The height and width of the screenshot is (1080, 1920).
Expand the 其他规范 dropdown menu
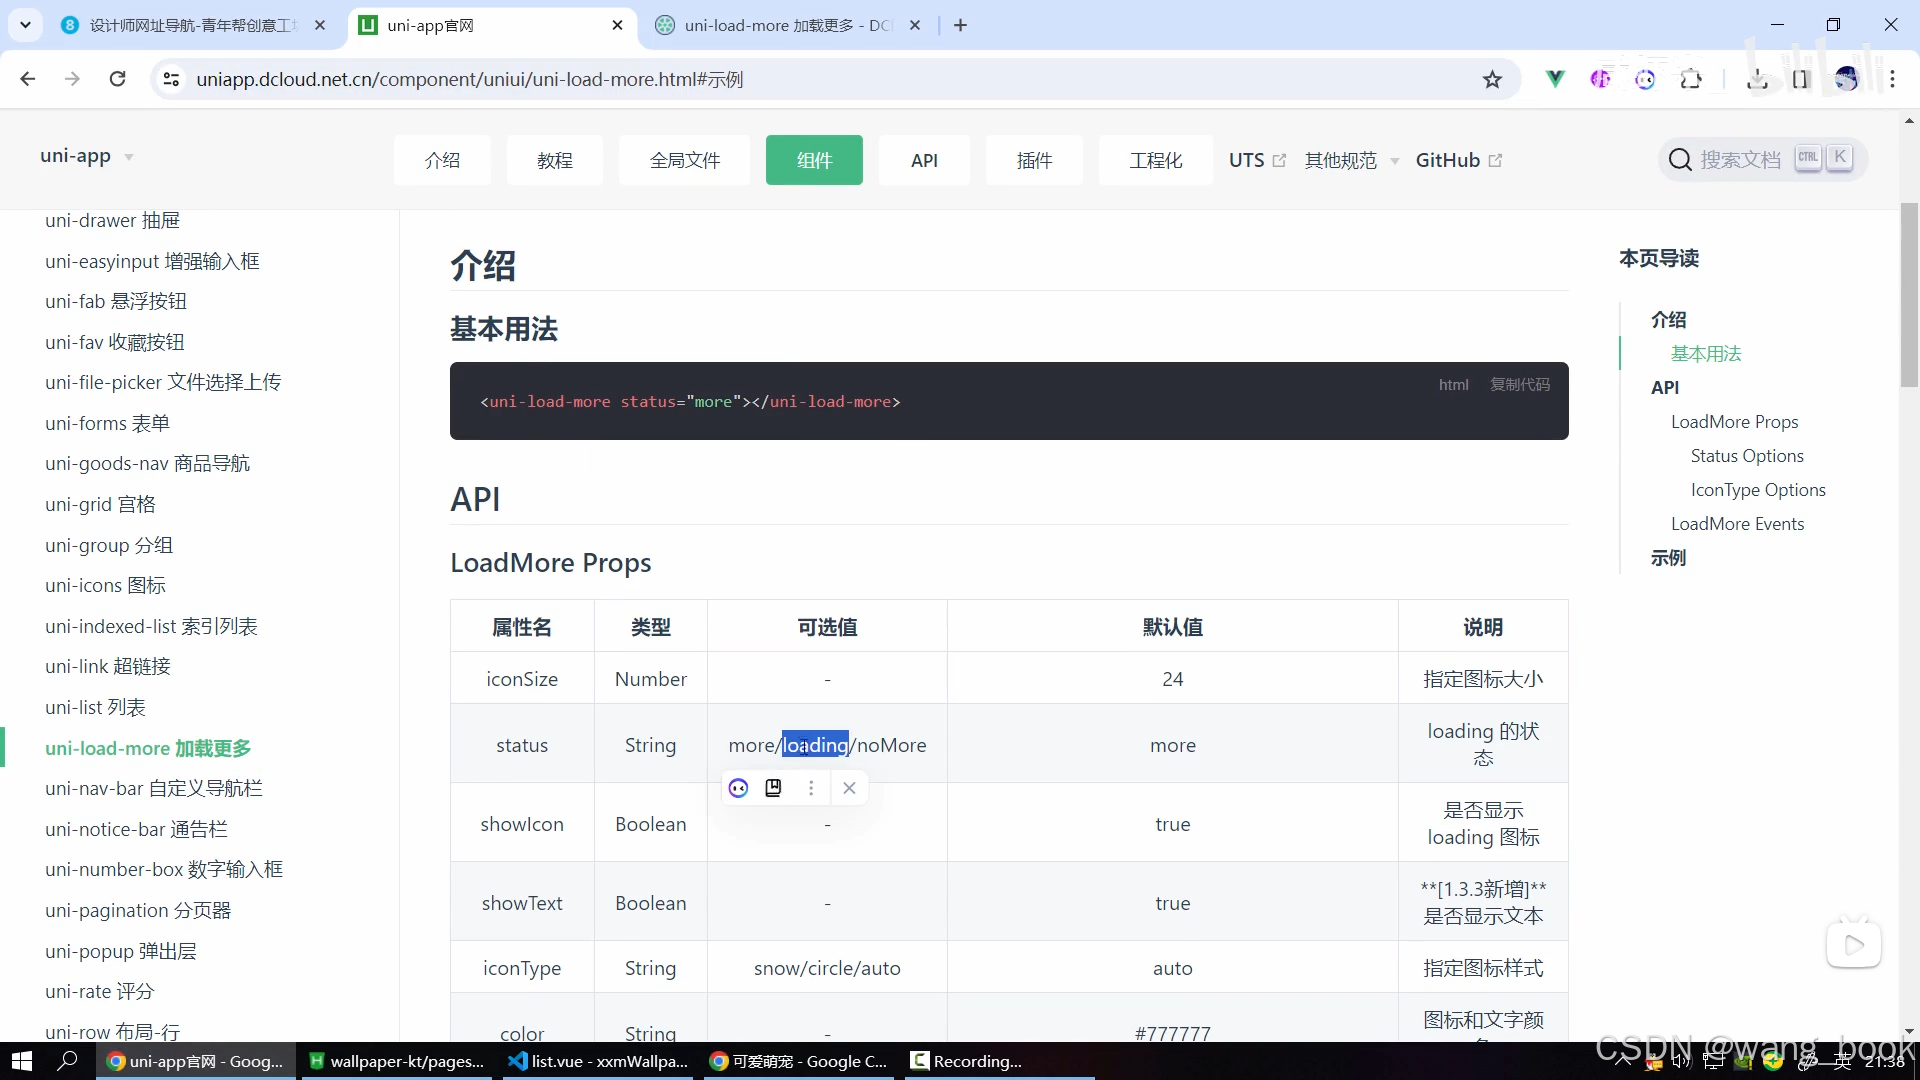1351,160
